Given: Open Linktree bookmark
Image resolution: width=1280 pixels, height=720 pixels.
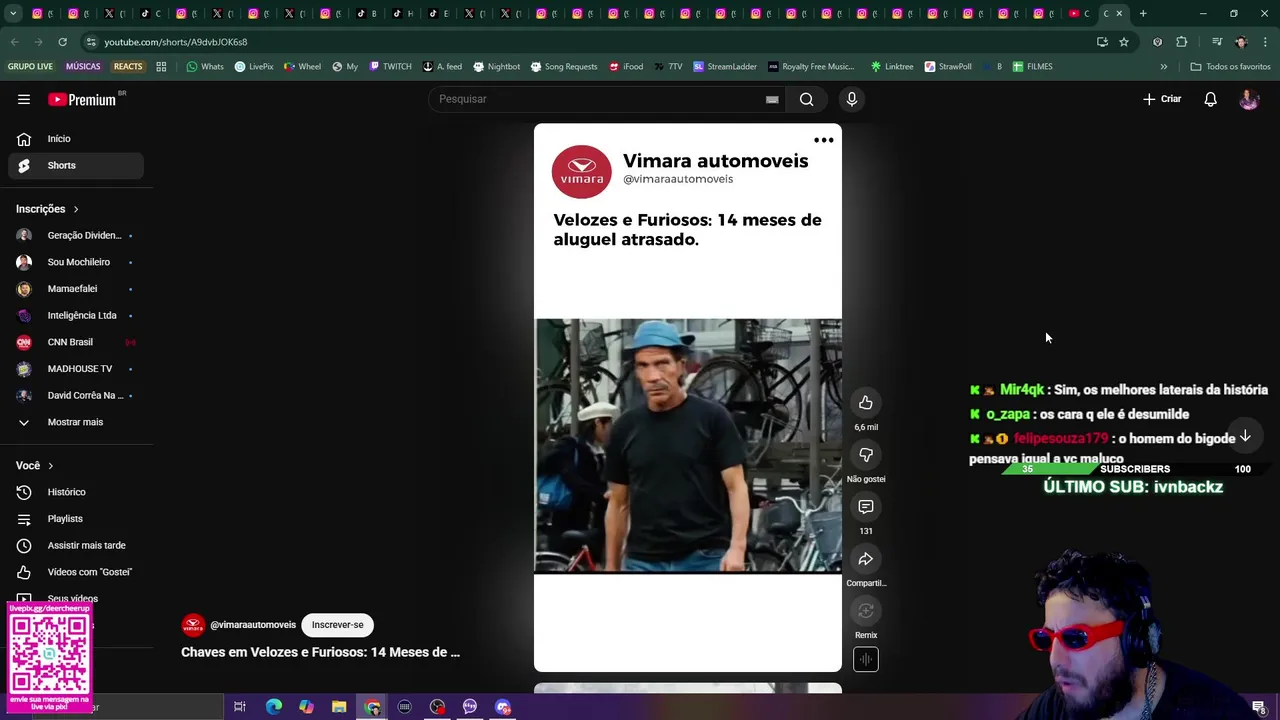Looking at the screenshot, I should [891, 67].
